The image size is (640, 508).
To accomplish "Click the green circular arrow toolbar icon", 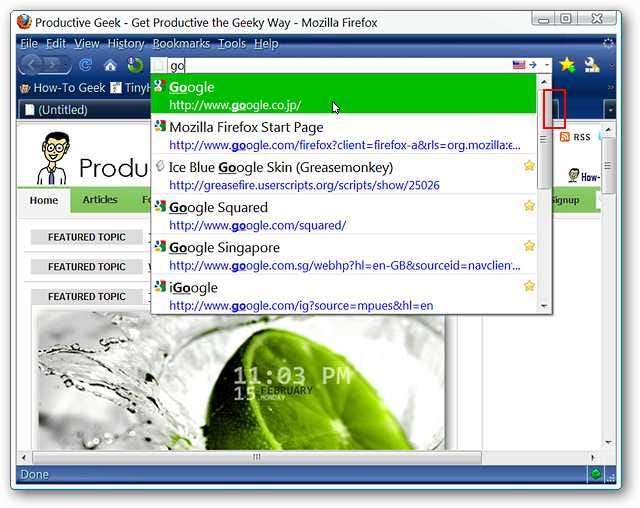I will (x=135, y=65).
